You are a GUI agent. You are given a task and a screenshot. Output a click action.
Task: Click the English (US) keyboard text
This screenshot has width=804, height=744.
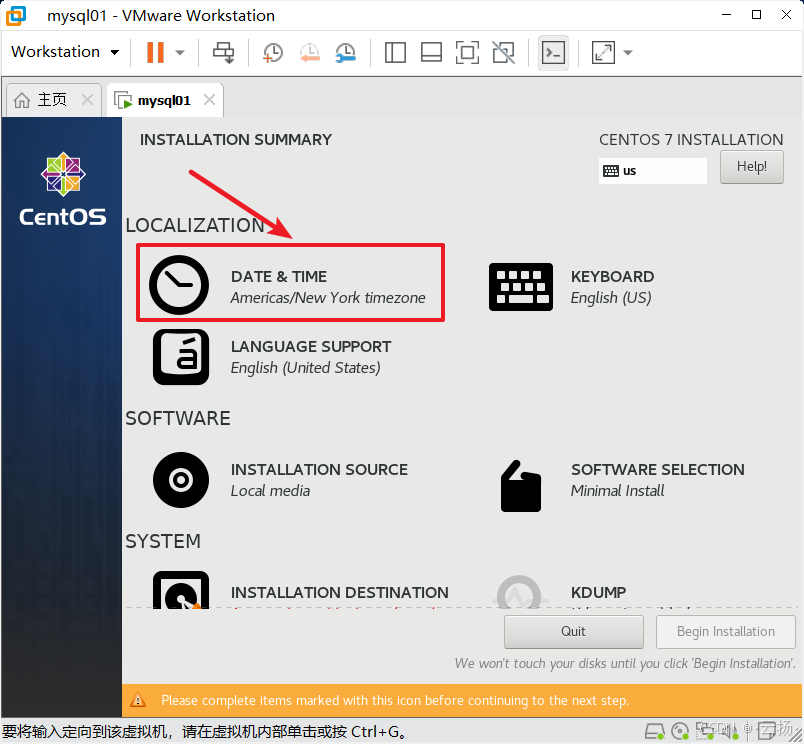pyautogui.click(x=611, y=298)
